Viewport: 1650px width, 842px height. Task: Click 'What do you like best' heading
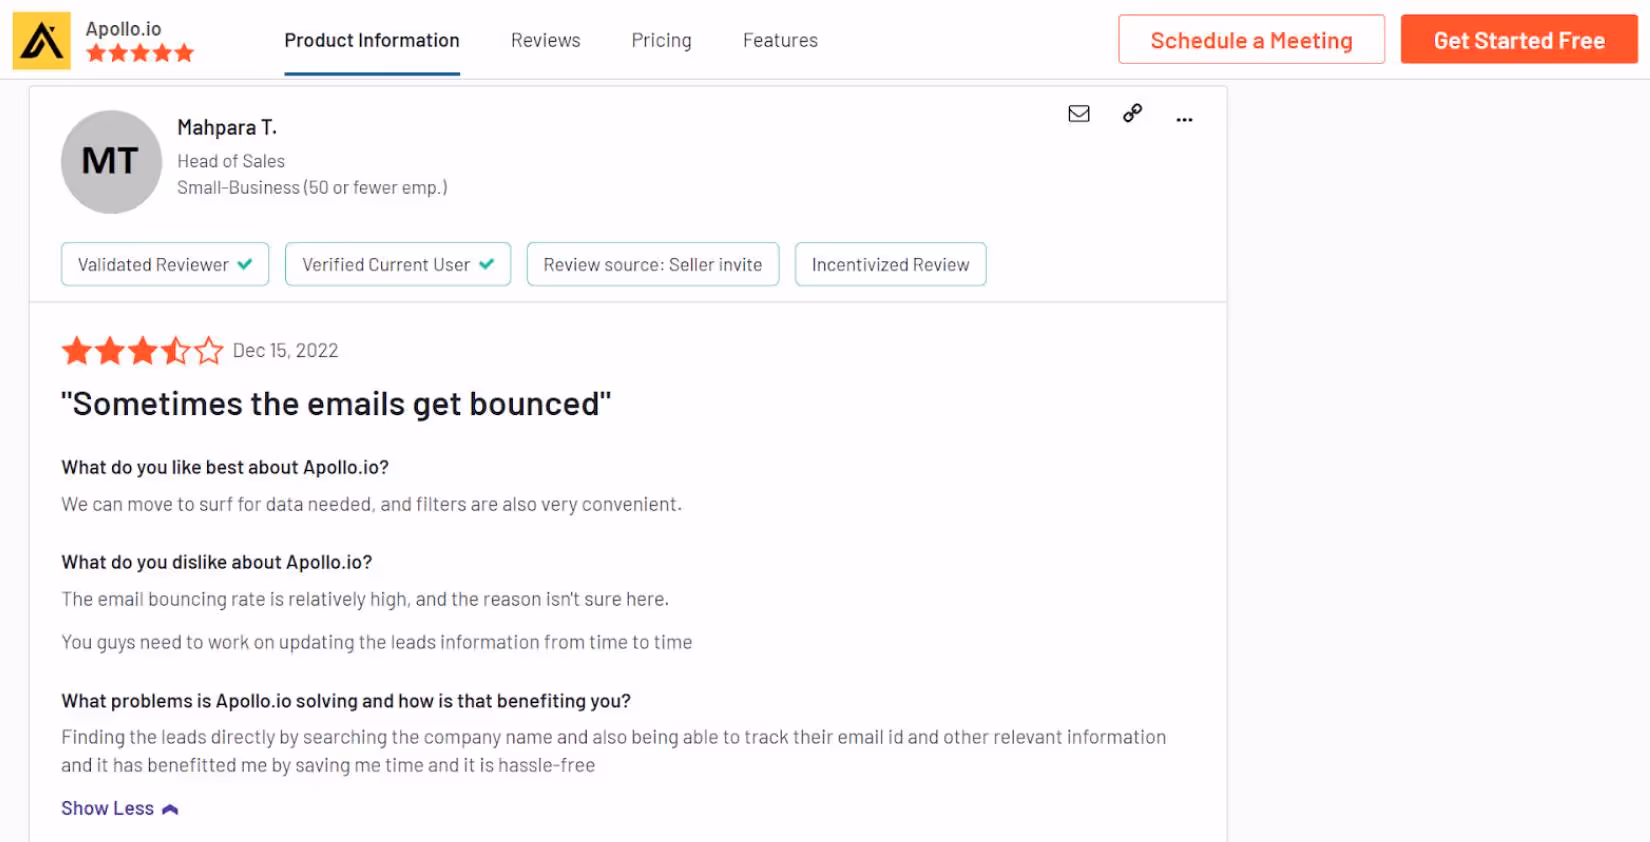(225, 467)
